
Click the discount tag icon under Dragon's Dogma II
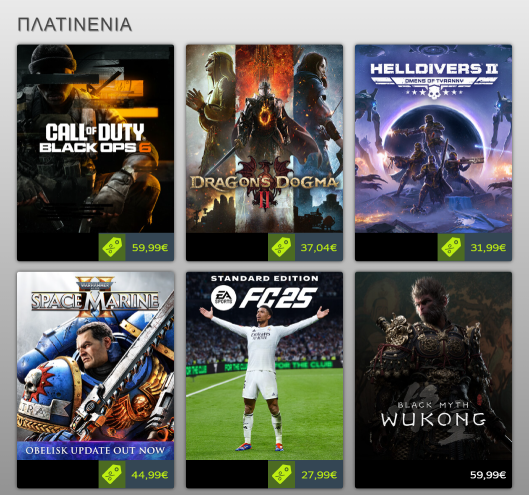(x=281, y=247)
